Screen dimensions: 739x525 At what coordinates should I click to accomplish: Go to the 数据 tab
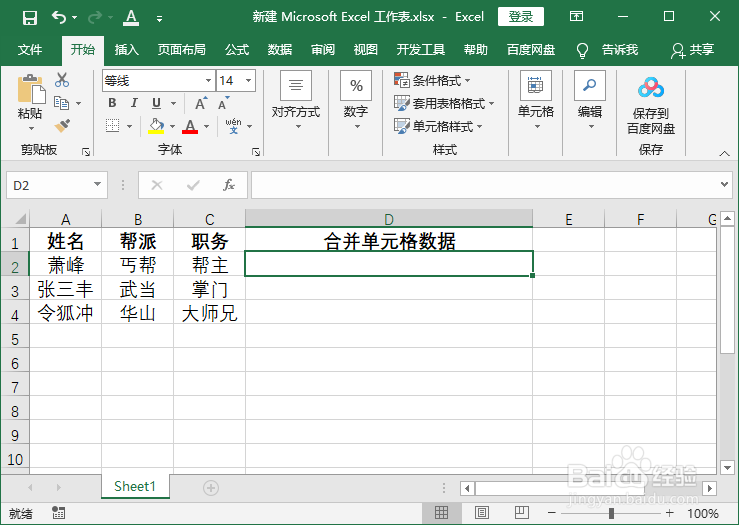(280, 49)
